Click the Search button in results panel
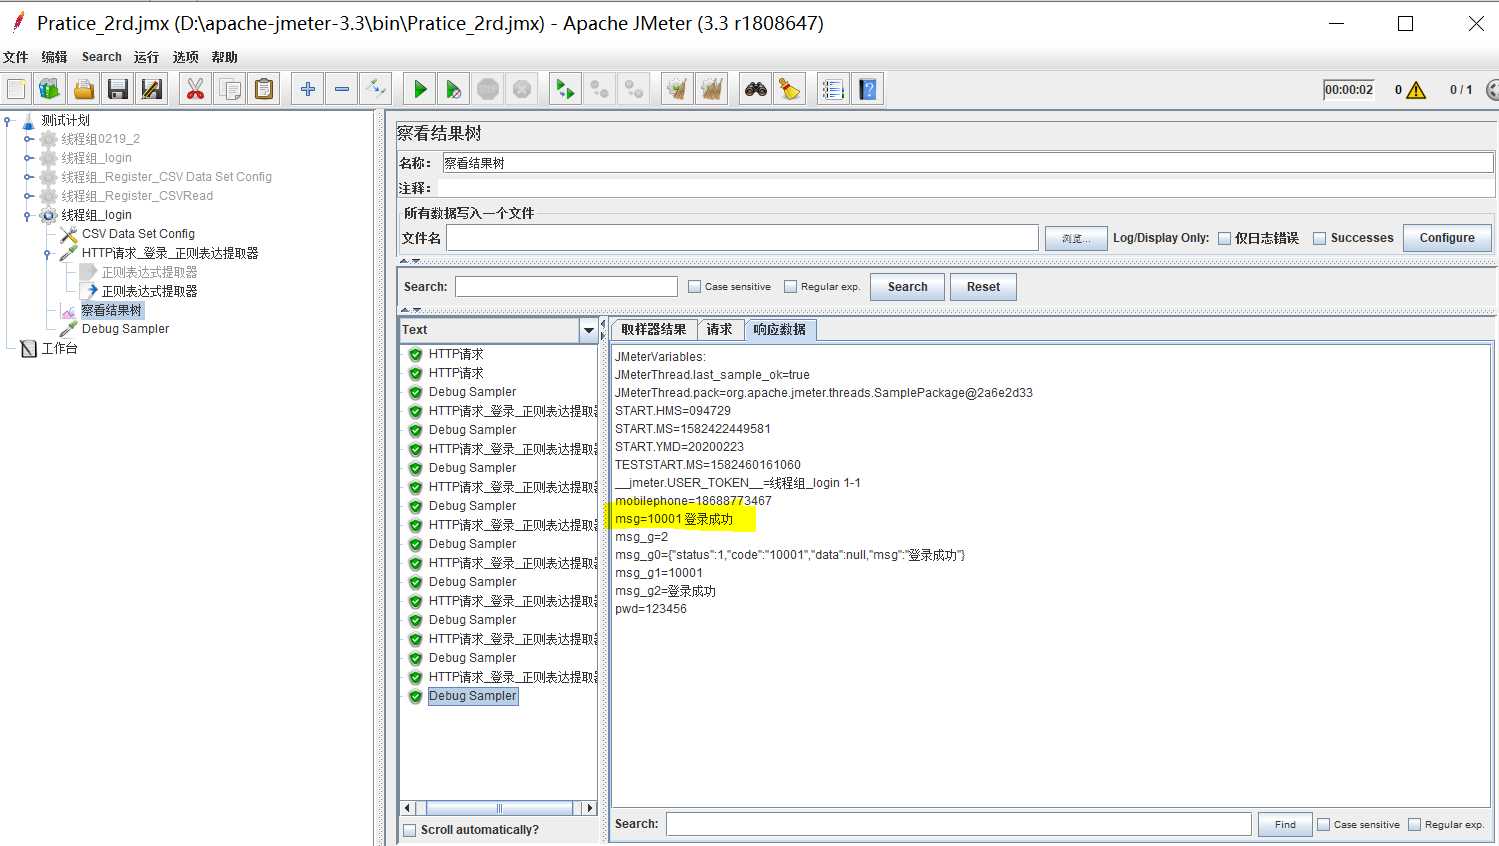 pos(908,287)
